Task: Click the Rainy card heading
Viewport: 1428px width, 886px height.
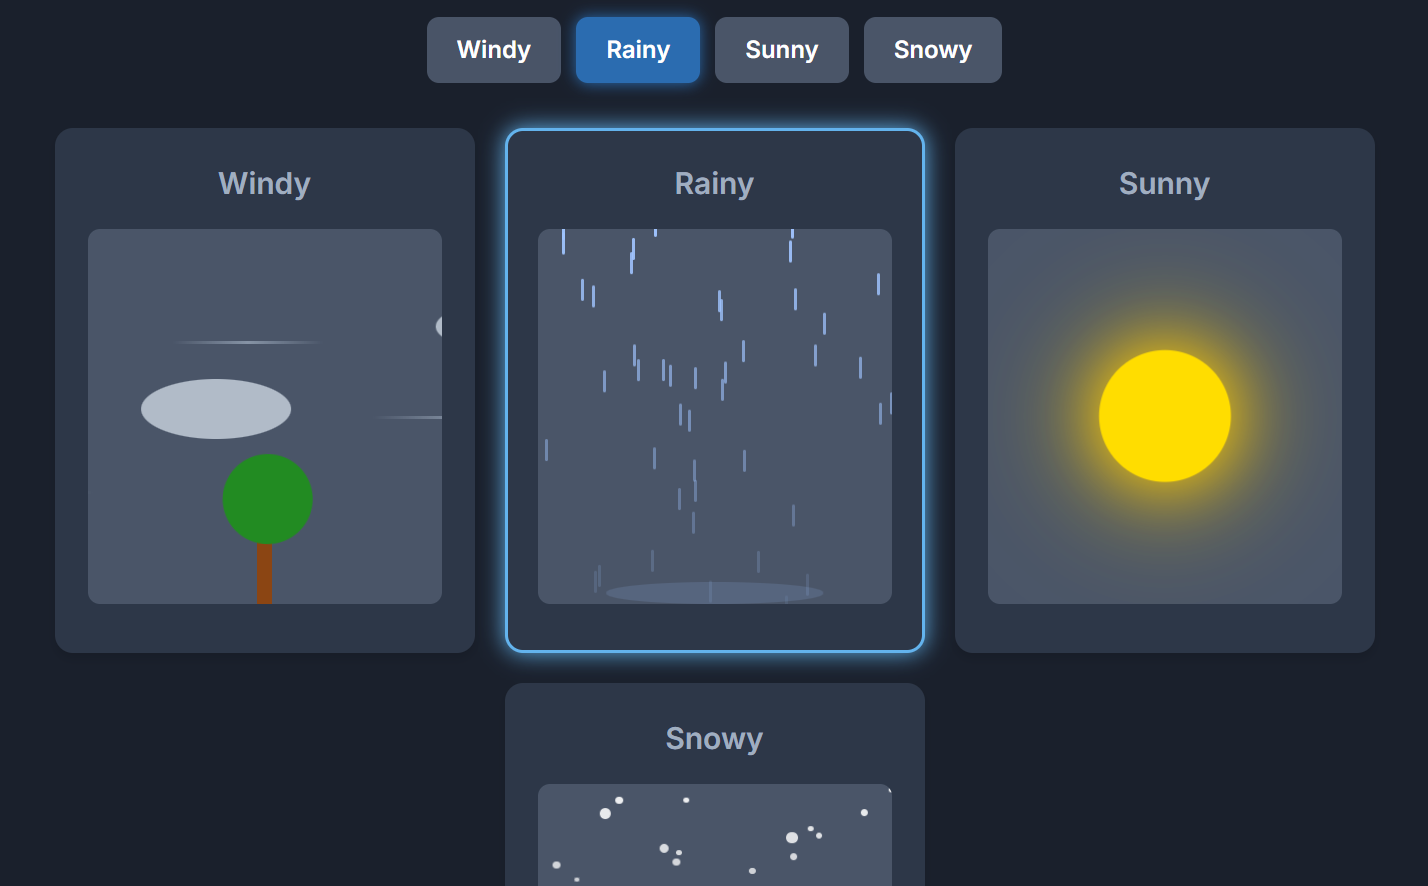Action: 715,183
